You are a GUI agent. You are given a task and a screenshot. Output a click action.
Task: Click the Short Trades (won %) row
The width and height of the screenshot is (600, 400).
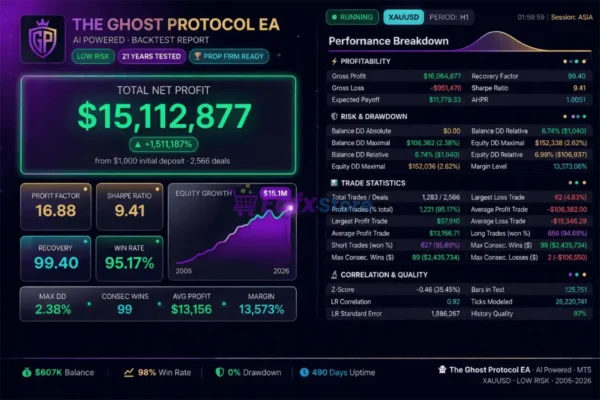coord(396,245)
